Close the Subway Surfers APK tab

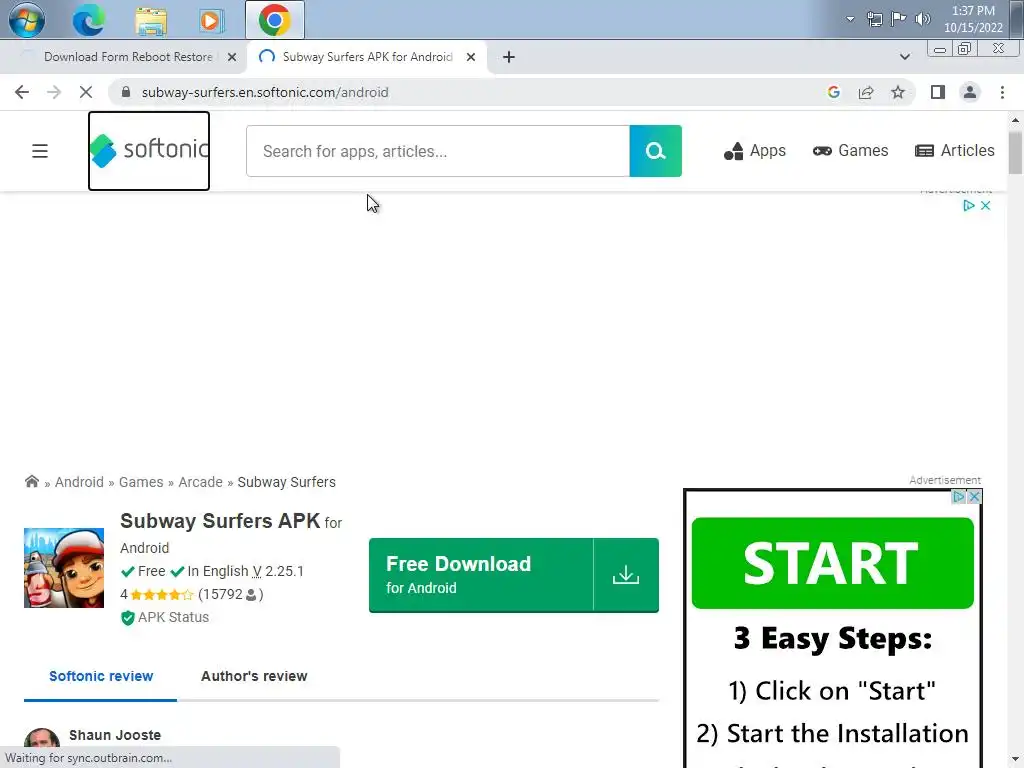[471, 57]
